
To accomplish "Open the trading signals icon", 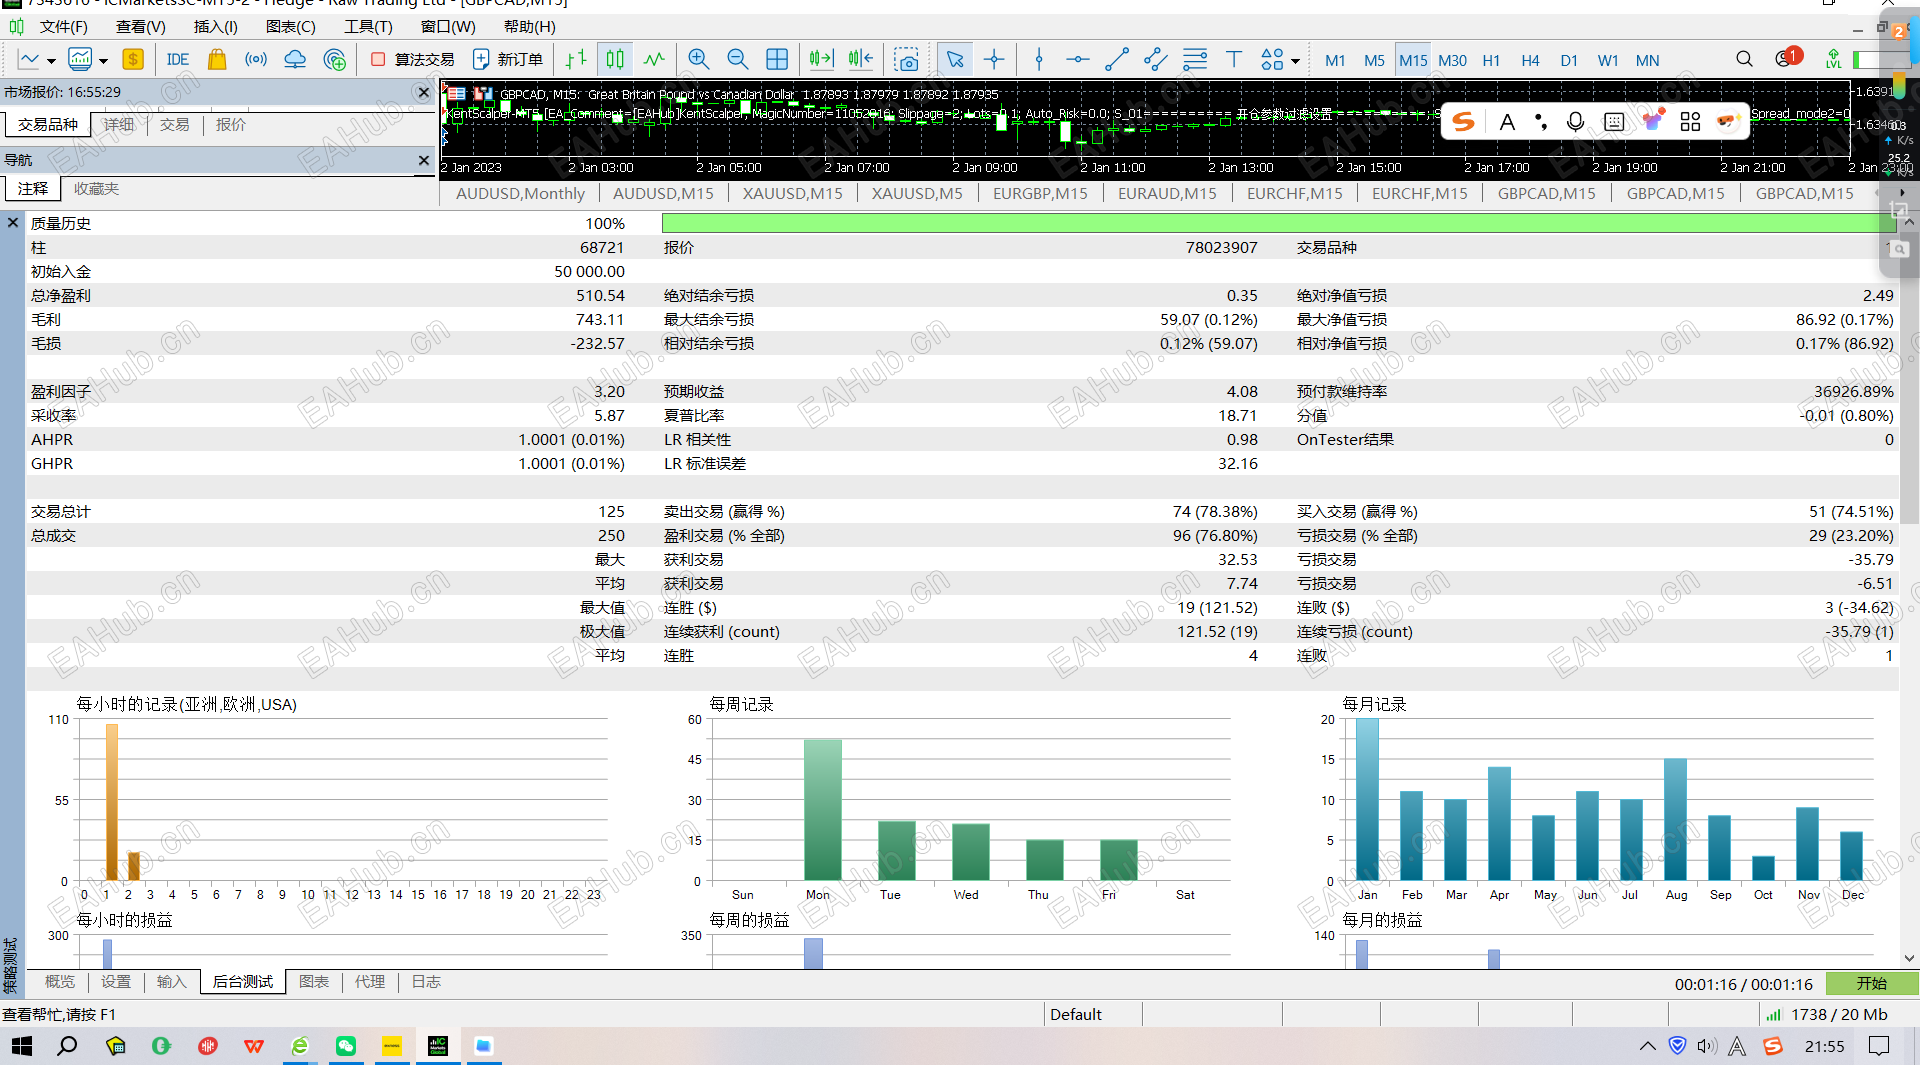I will click(x=256, y=60).
